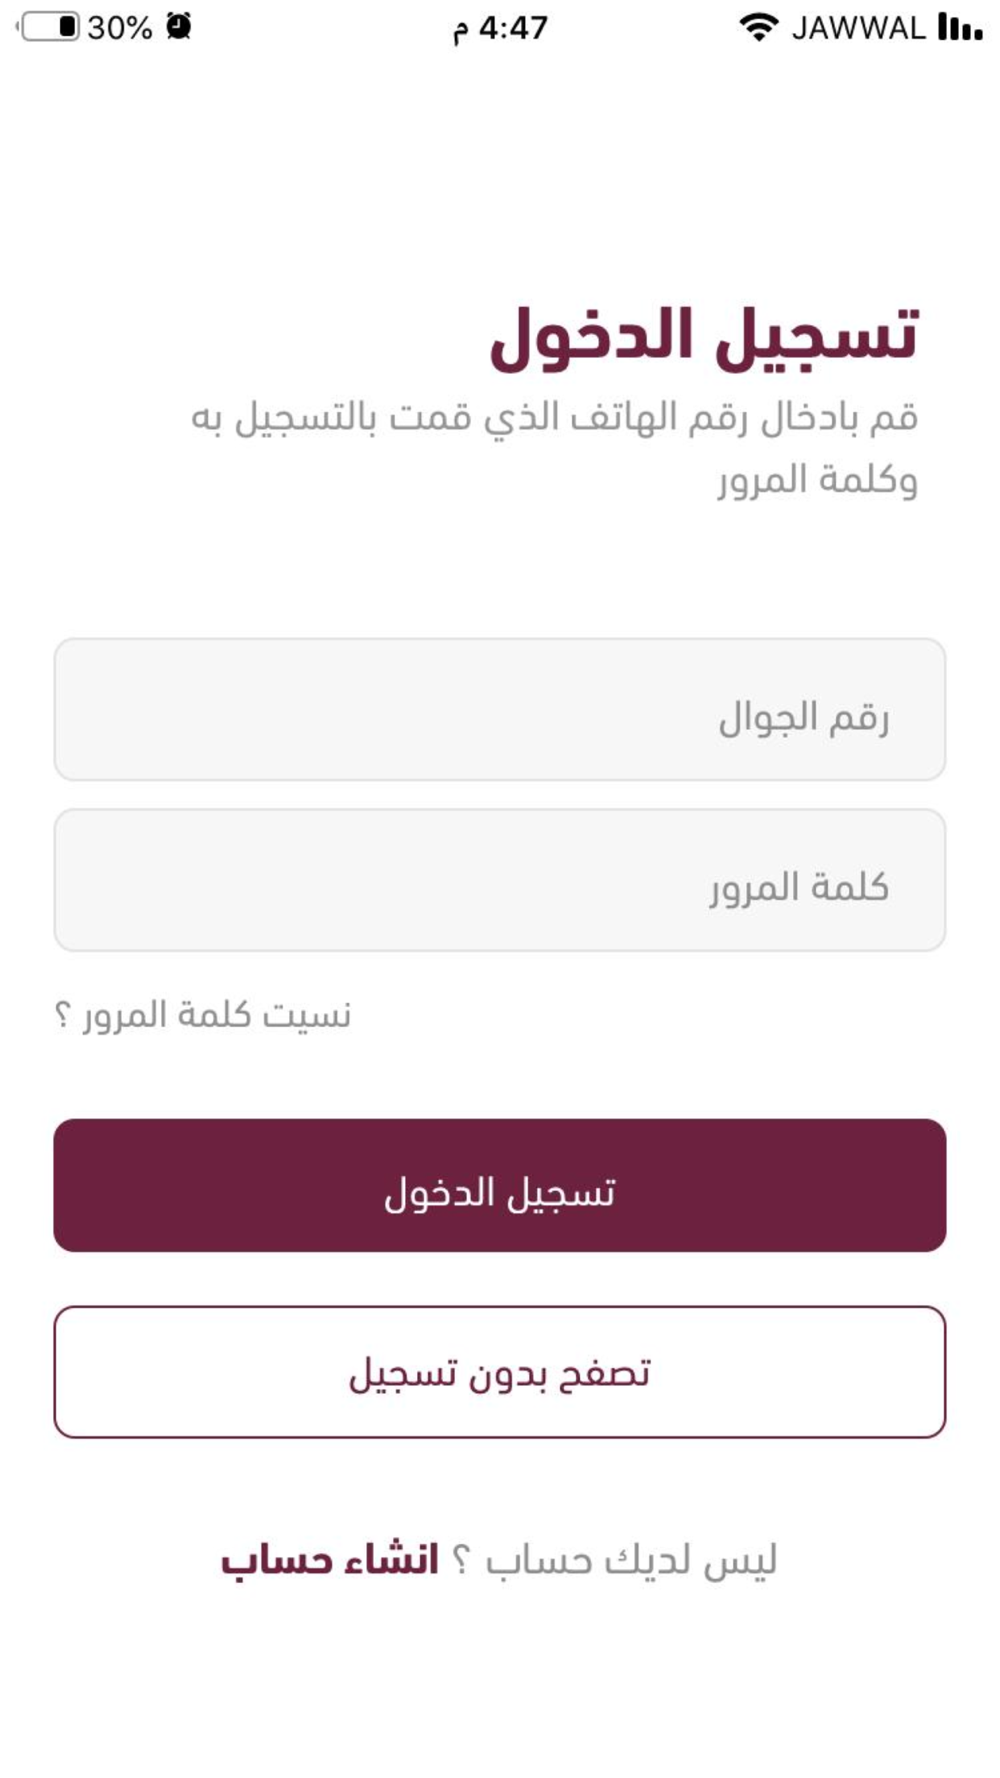Tap the question mark beside نسيت كلمة المرور

pos(63,1016)
